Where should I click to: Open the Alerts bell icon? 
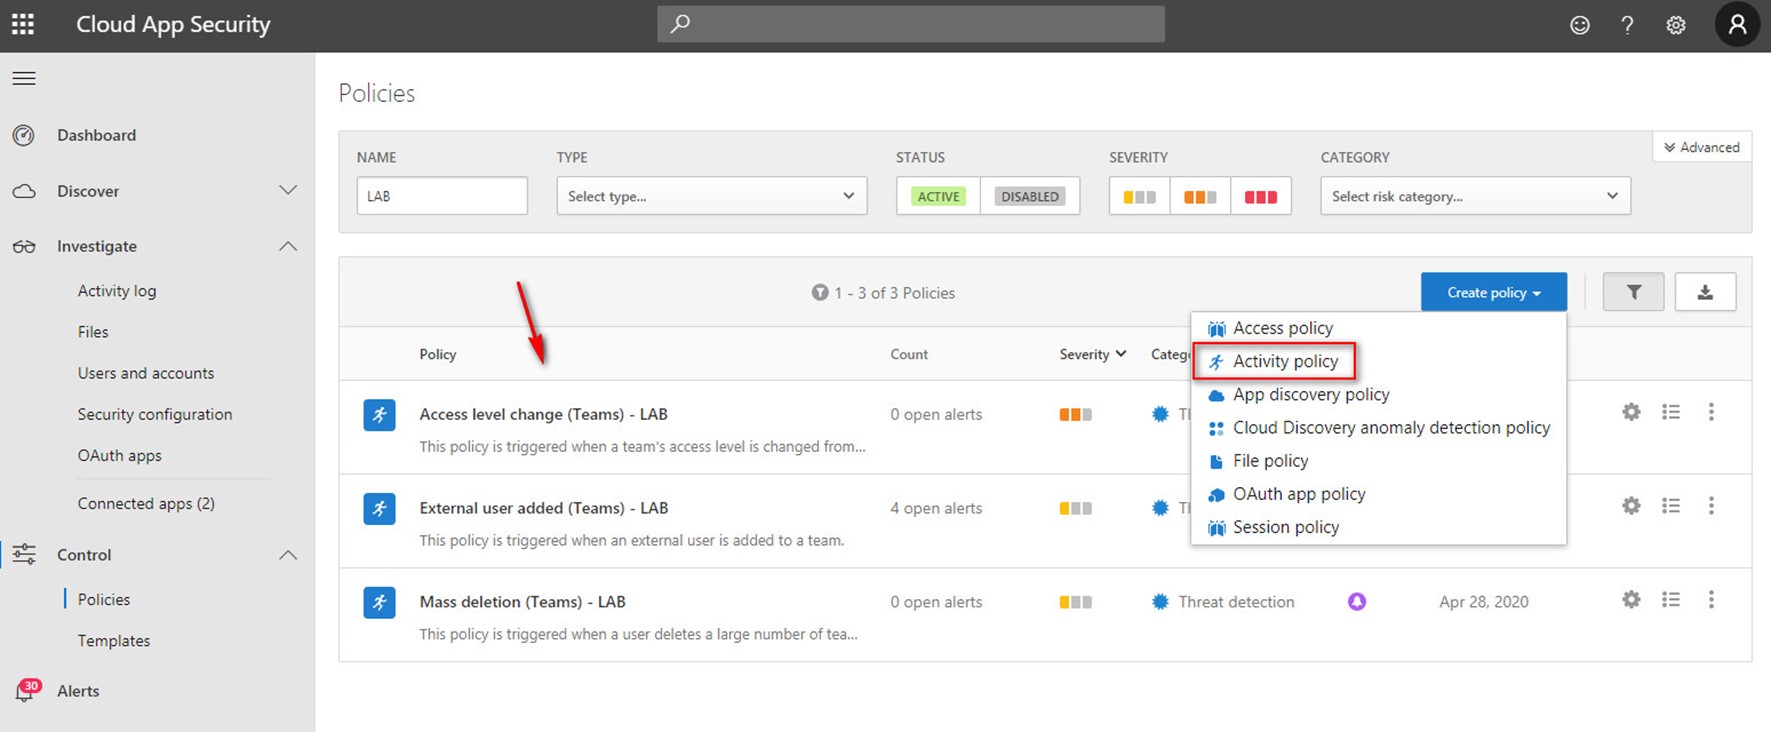tap(26, 690)
